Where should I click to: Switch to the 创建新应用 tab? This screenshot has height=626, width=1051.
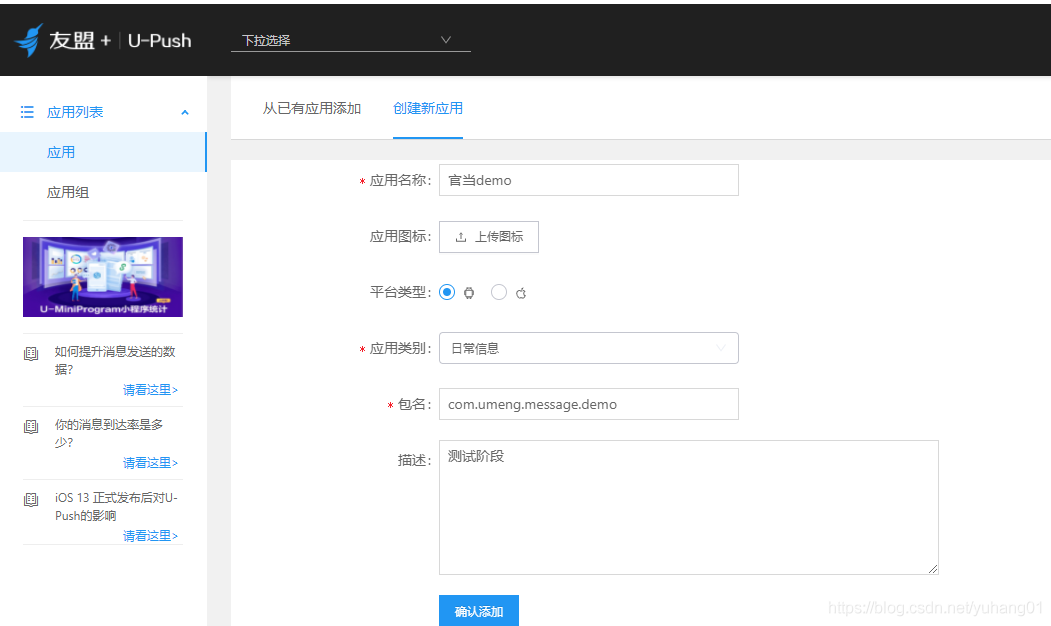(x=428, y=109)
